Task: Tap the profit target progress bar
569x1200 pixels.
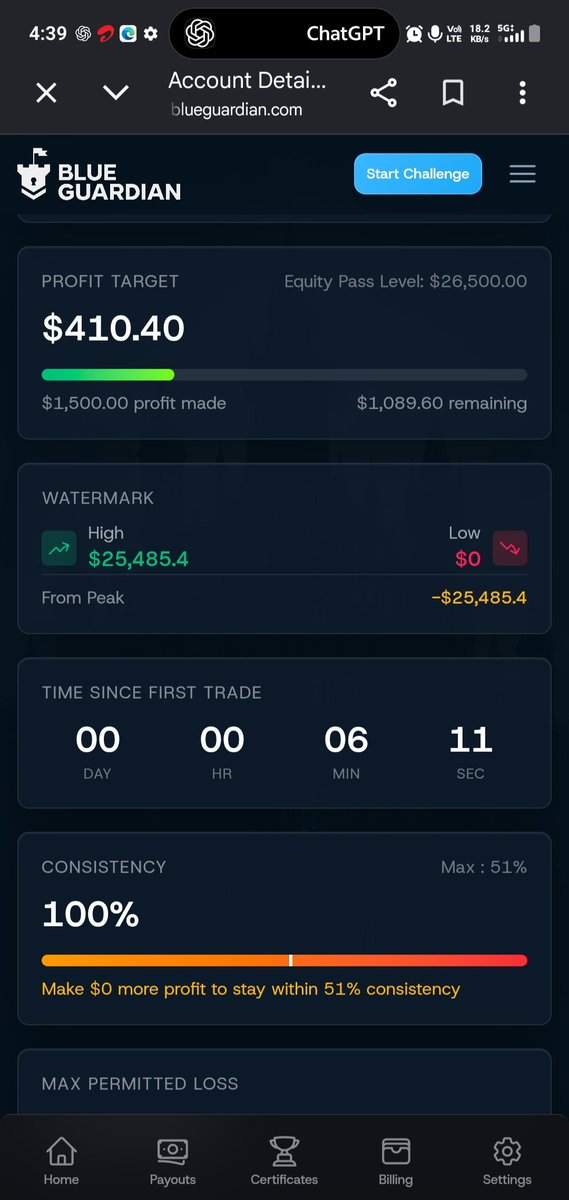Action: click(284, 375)
